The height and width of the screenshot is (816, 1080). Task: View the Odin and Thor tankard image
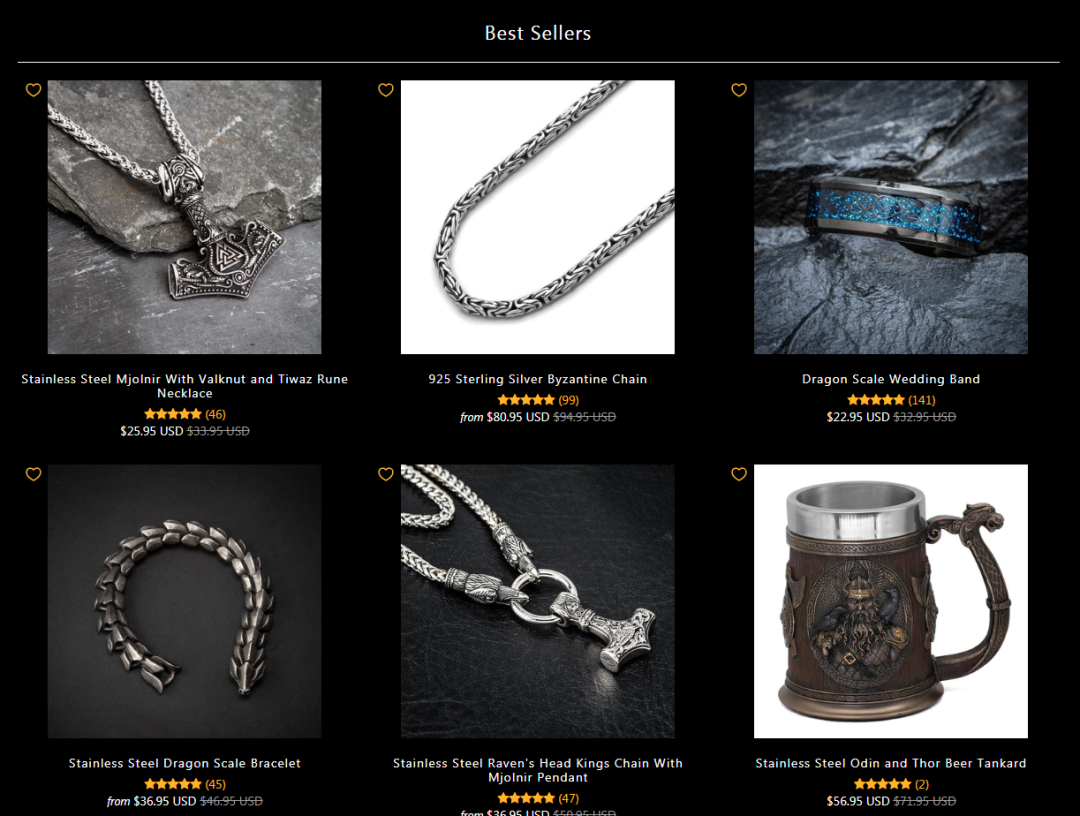[891, 601]
